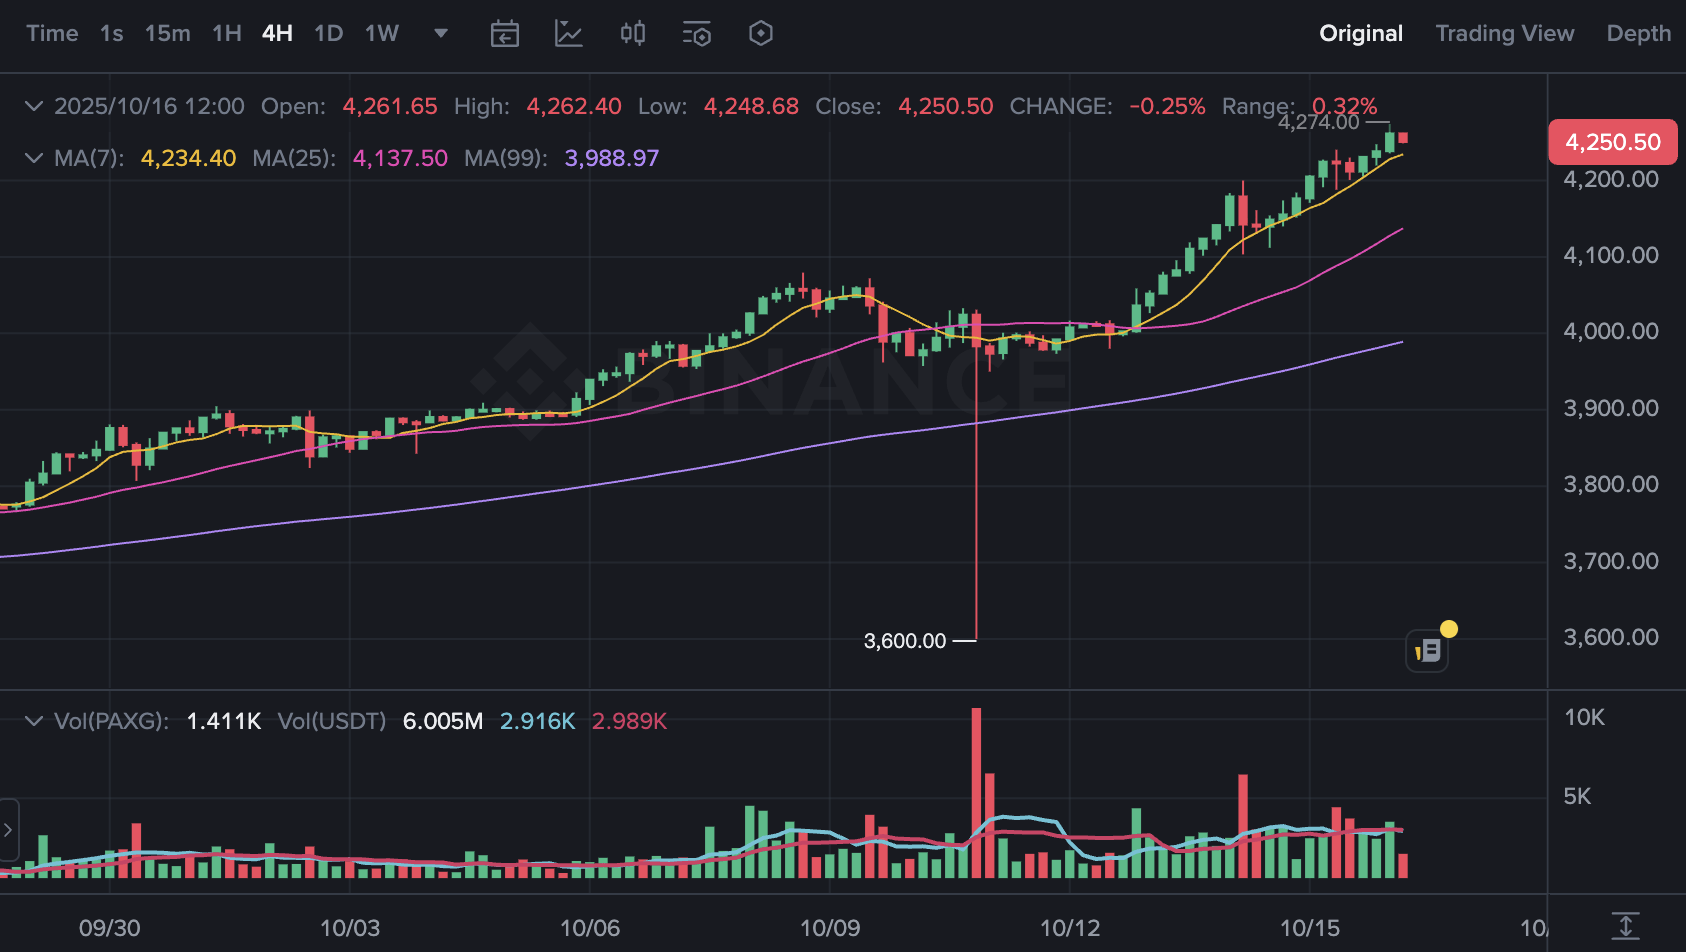Collapse the MA(7) indicator row chevron

[x=34, y=158]
